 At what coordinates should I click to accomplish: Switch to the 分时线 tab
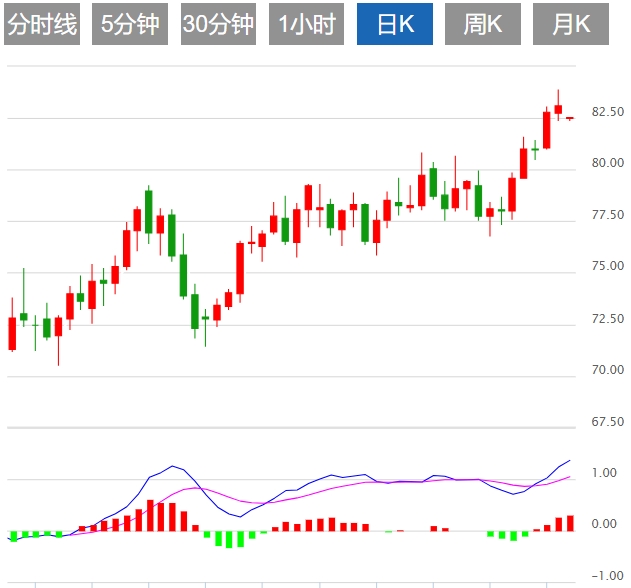[41, 25]
